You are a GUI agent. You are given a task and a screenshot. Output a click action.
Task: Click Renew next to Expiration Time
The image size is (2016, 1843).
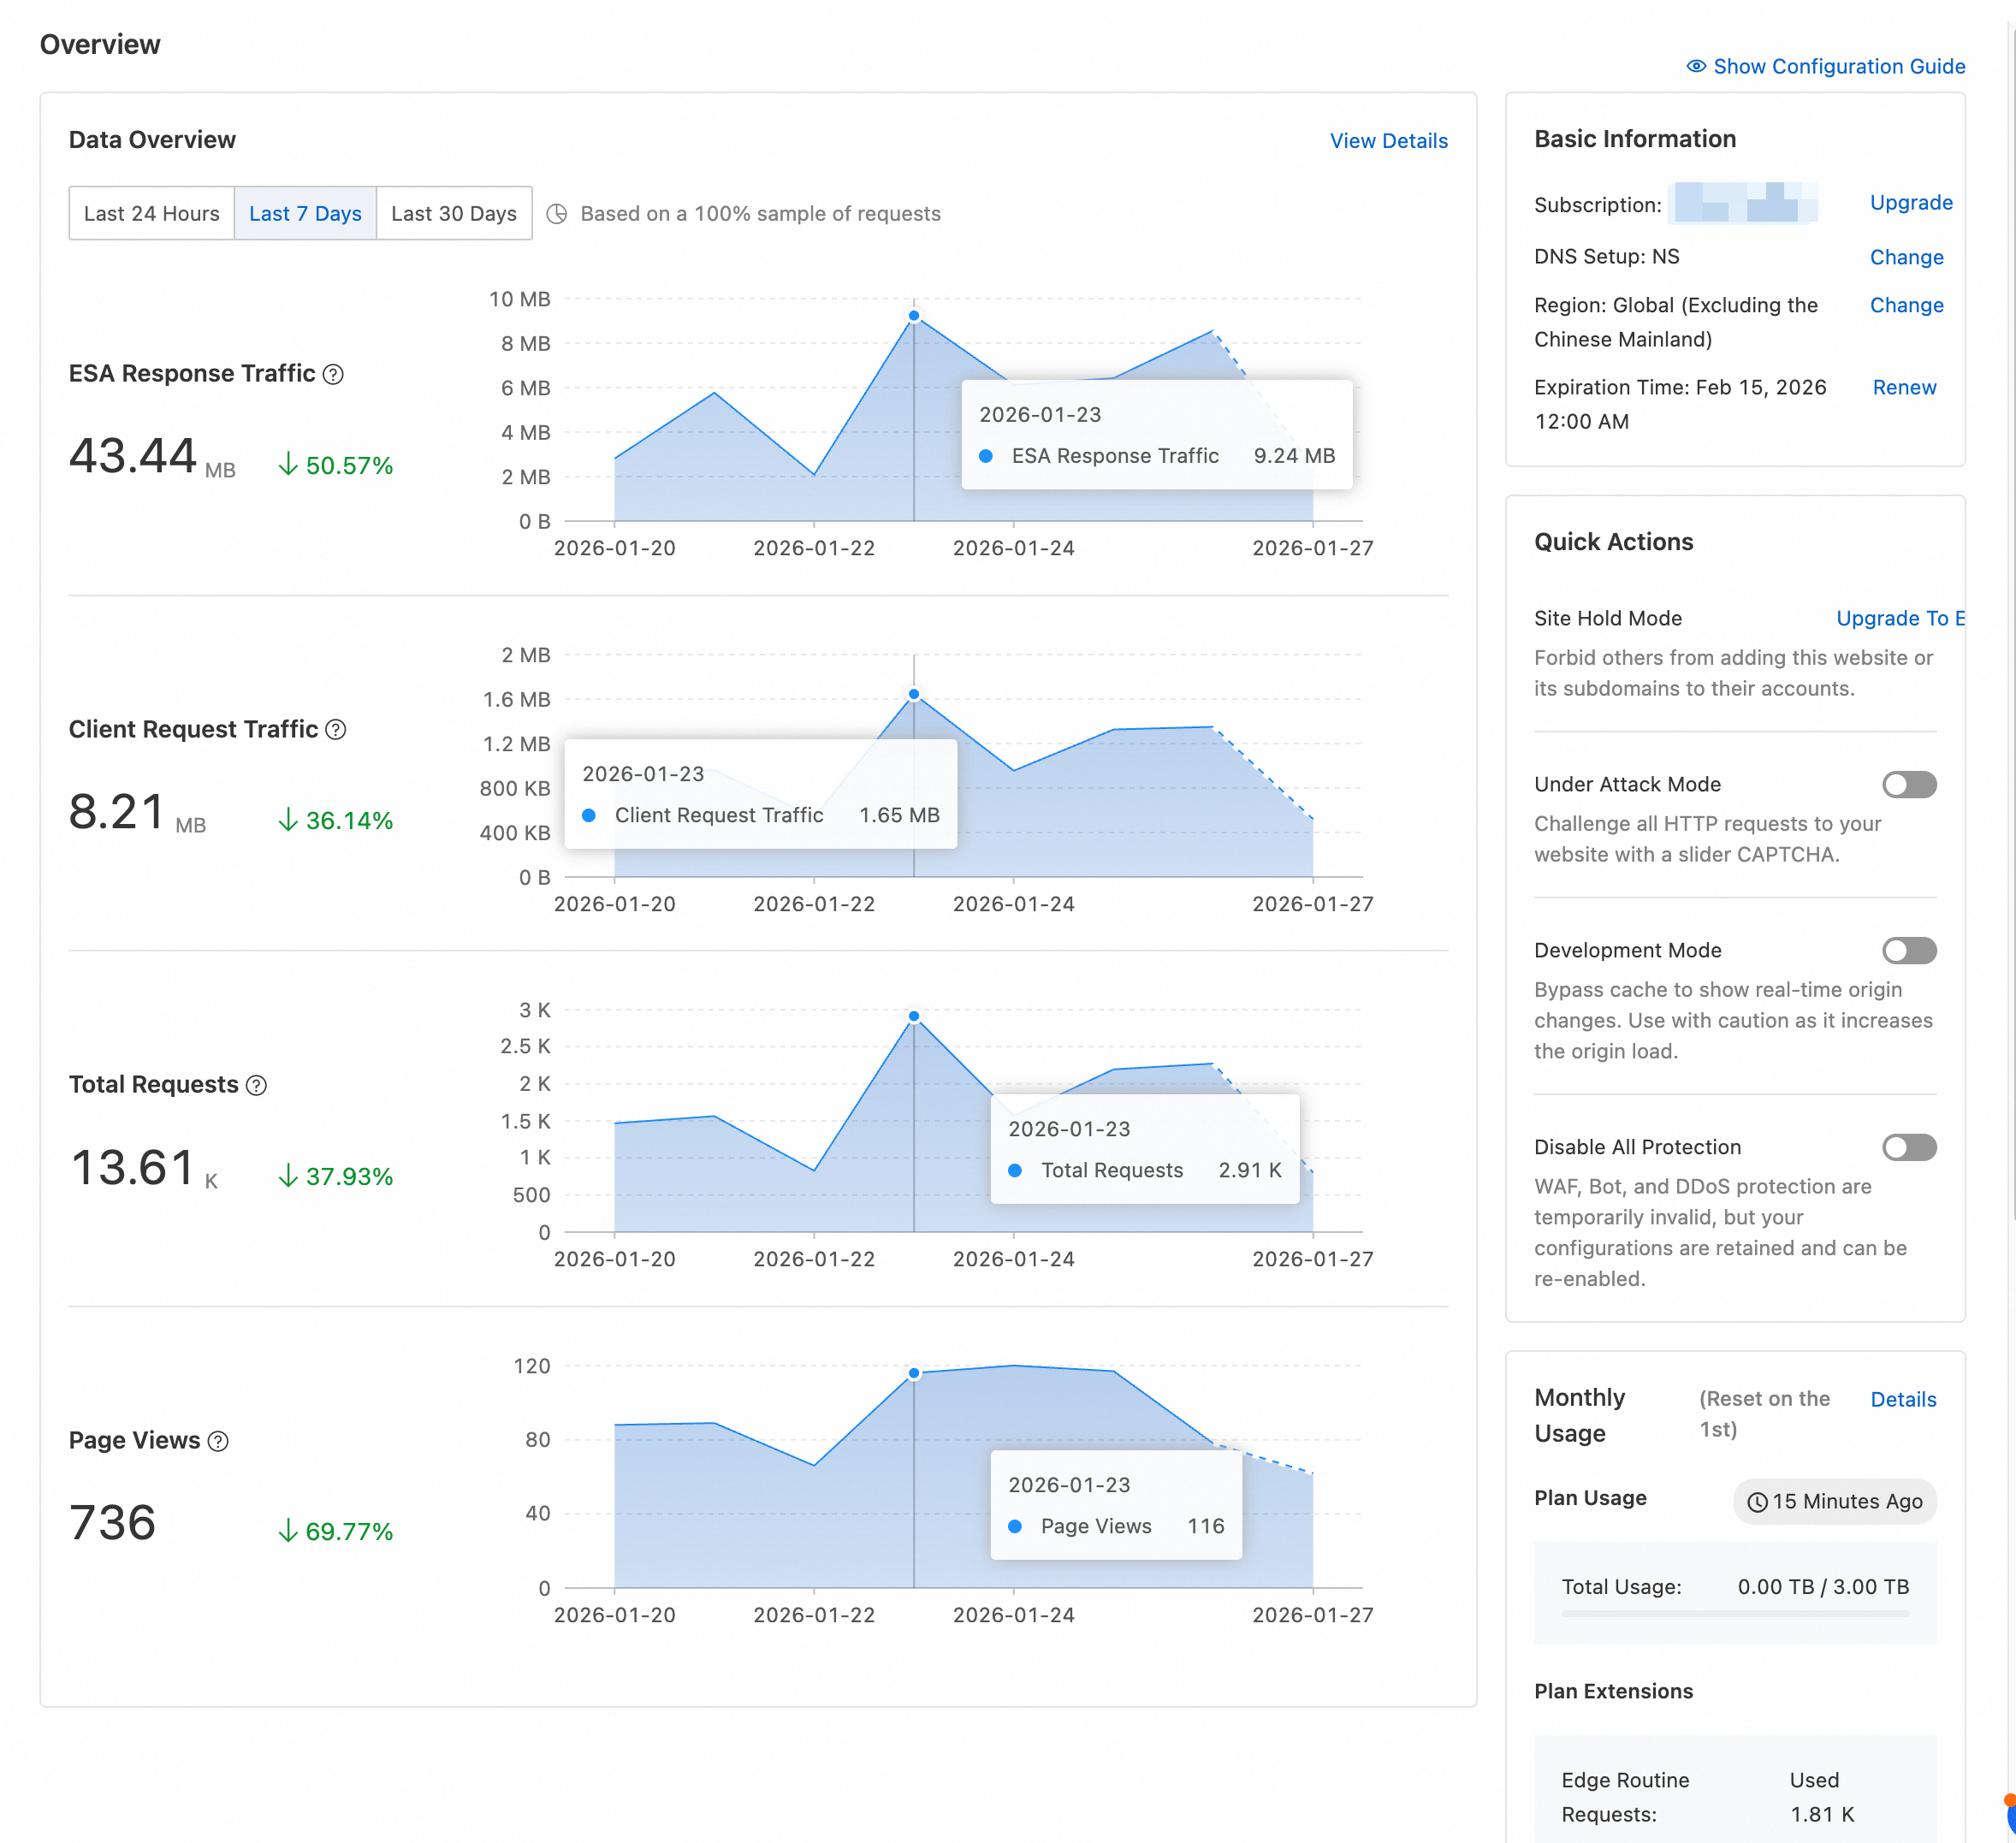pyautogui.click(x=1904, y=387)
